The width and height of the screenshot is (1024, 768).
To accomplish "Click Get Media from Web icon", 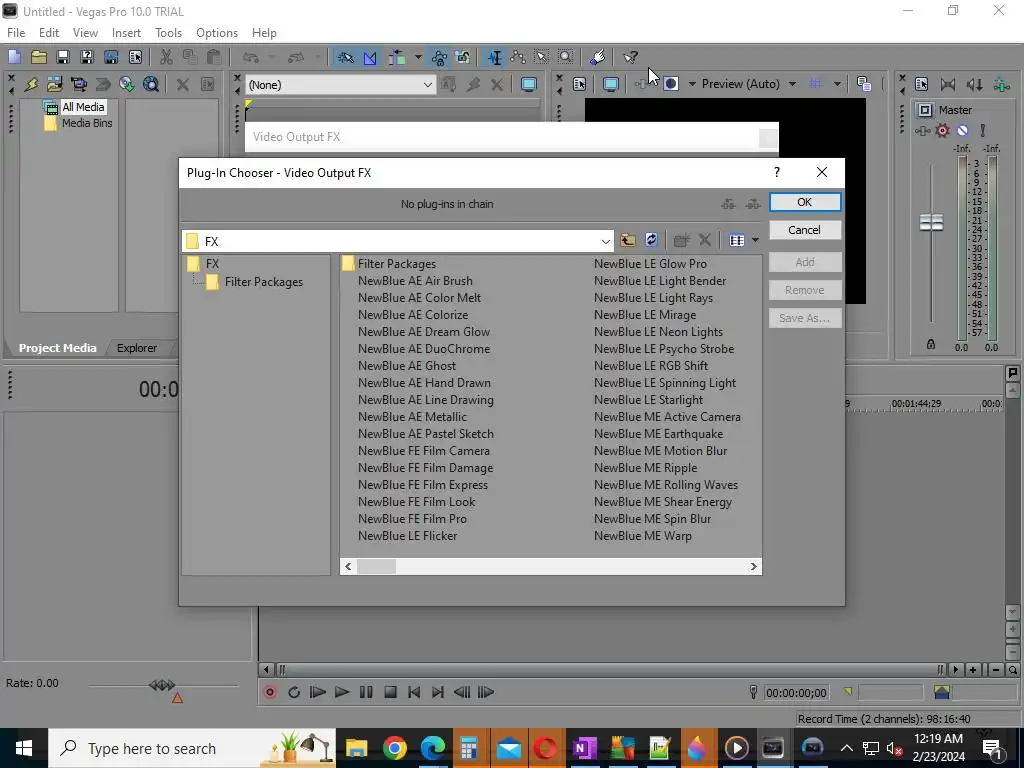I will pos(151,84).
